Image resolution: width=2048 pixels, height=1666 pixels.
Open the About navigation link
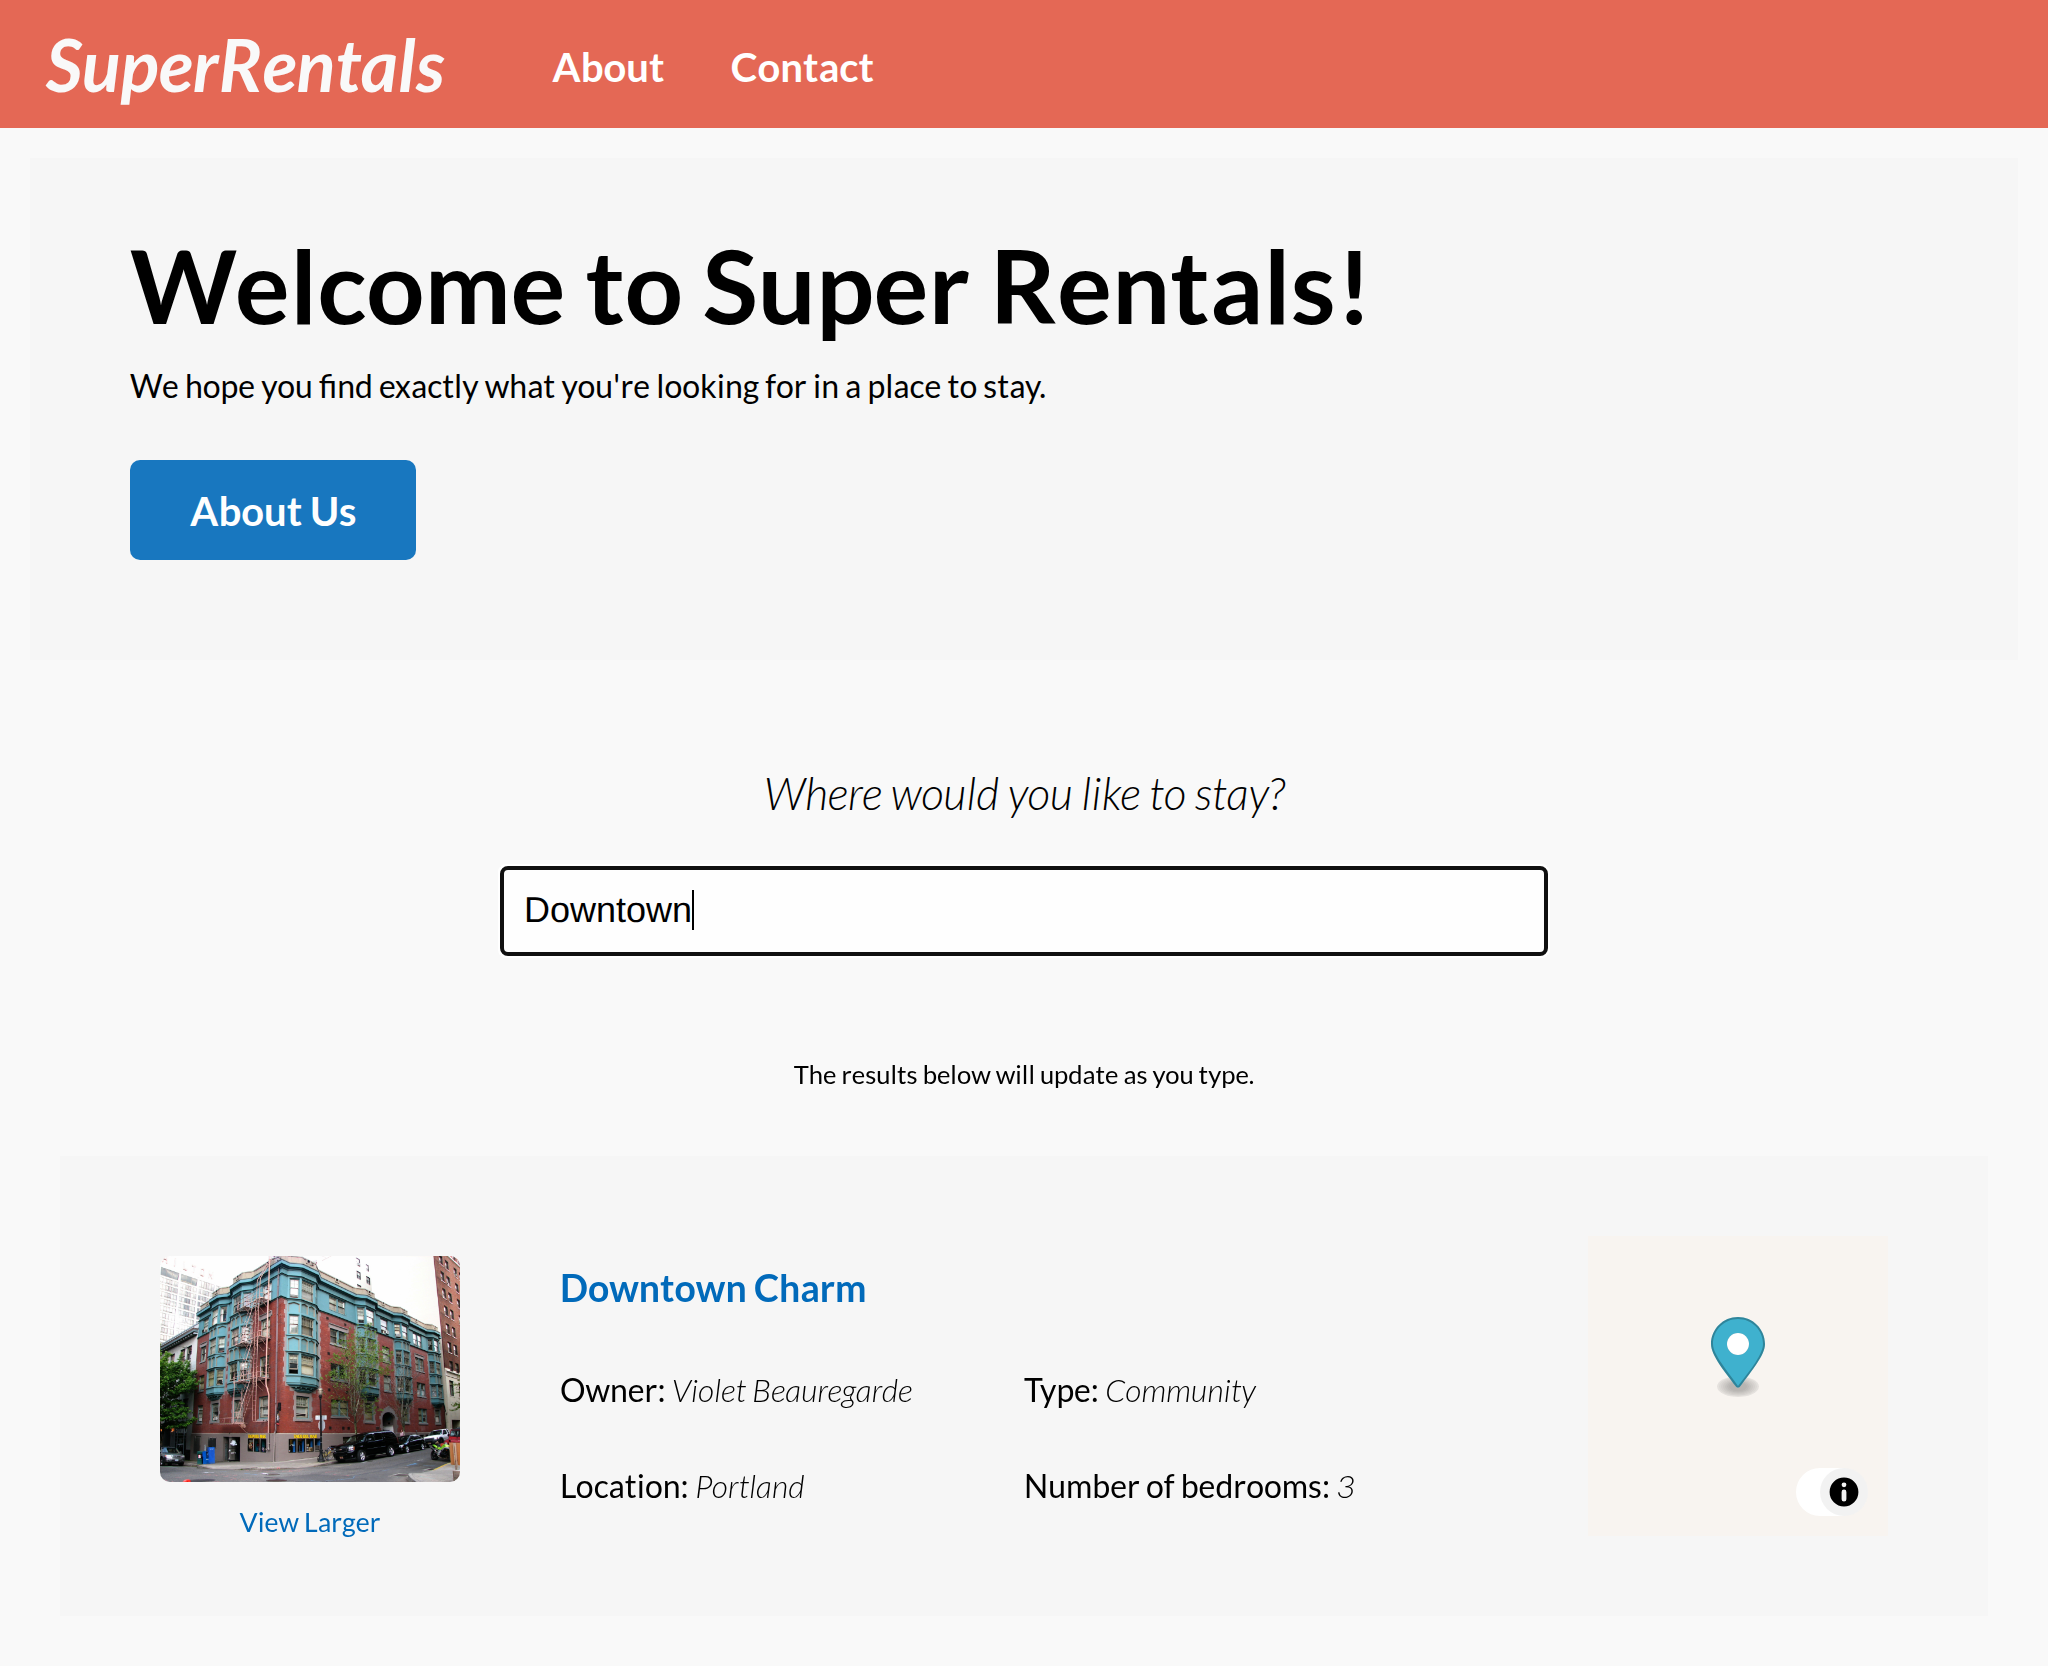pyautogui.click(x=608, y=68)
